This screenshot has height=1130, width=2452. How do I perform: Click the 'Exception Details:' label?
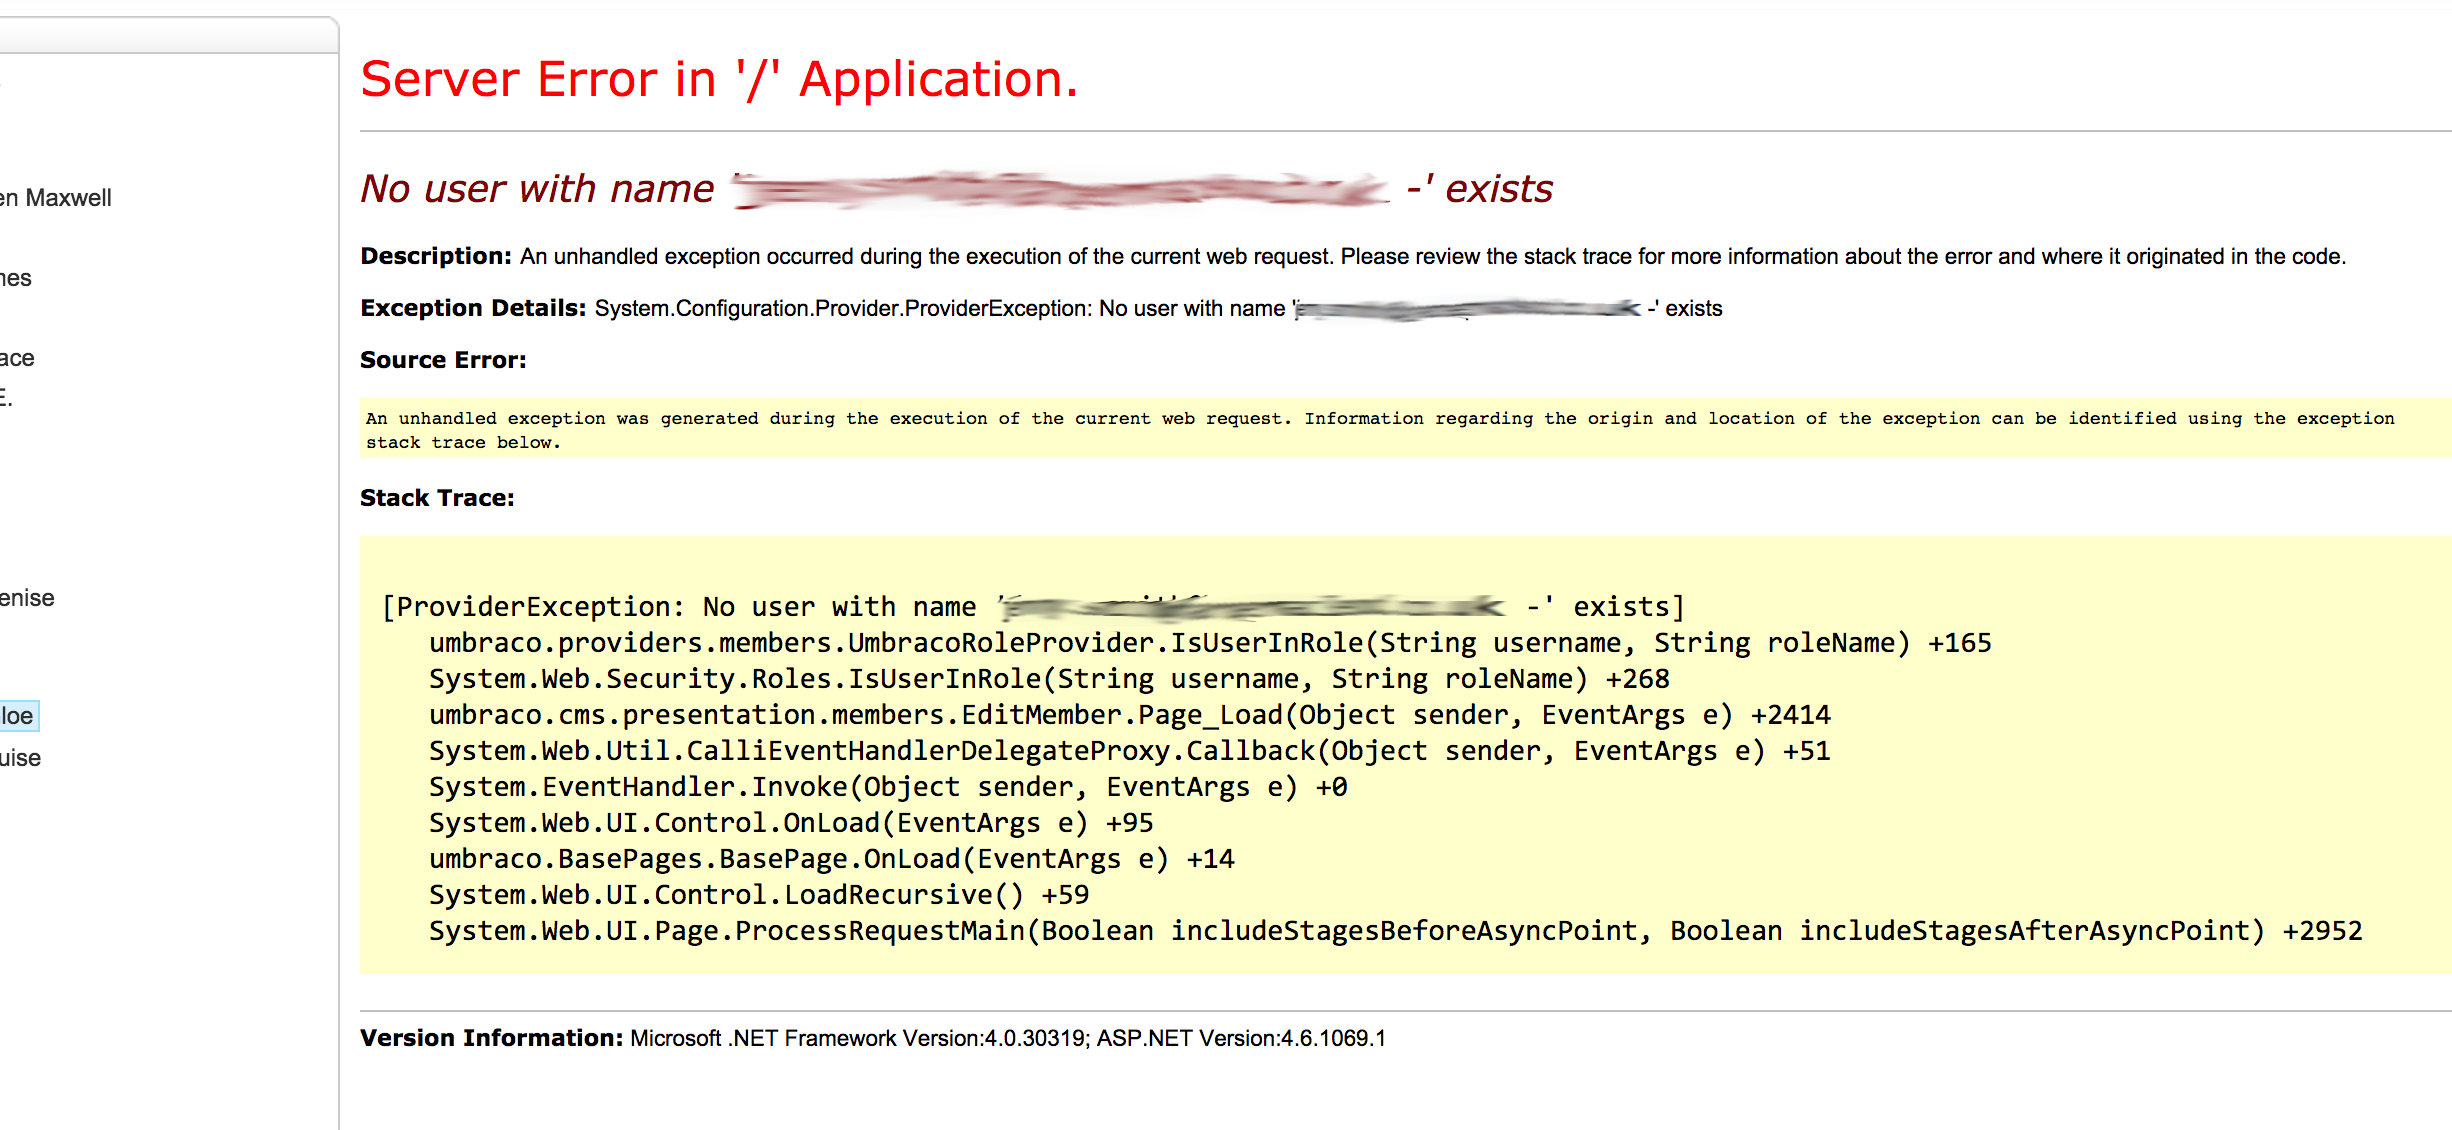tap(473, 308)
